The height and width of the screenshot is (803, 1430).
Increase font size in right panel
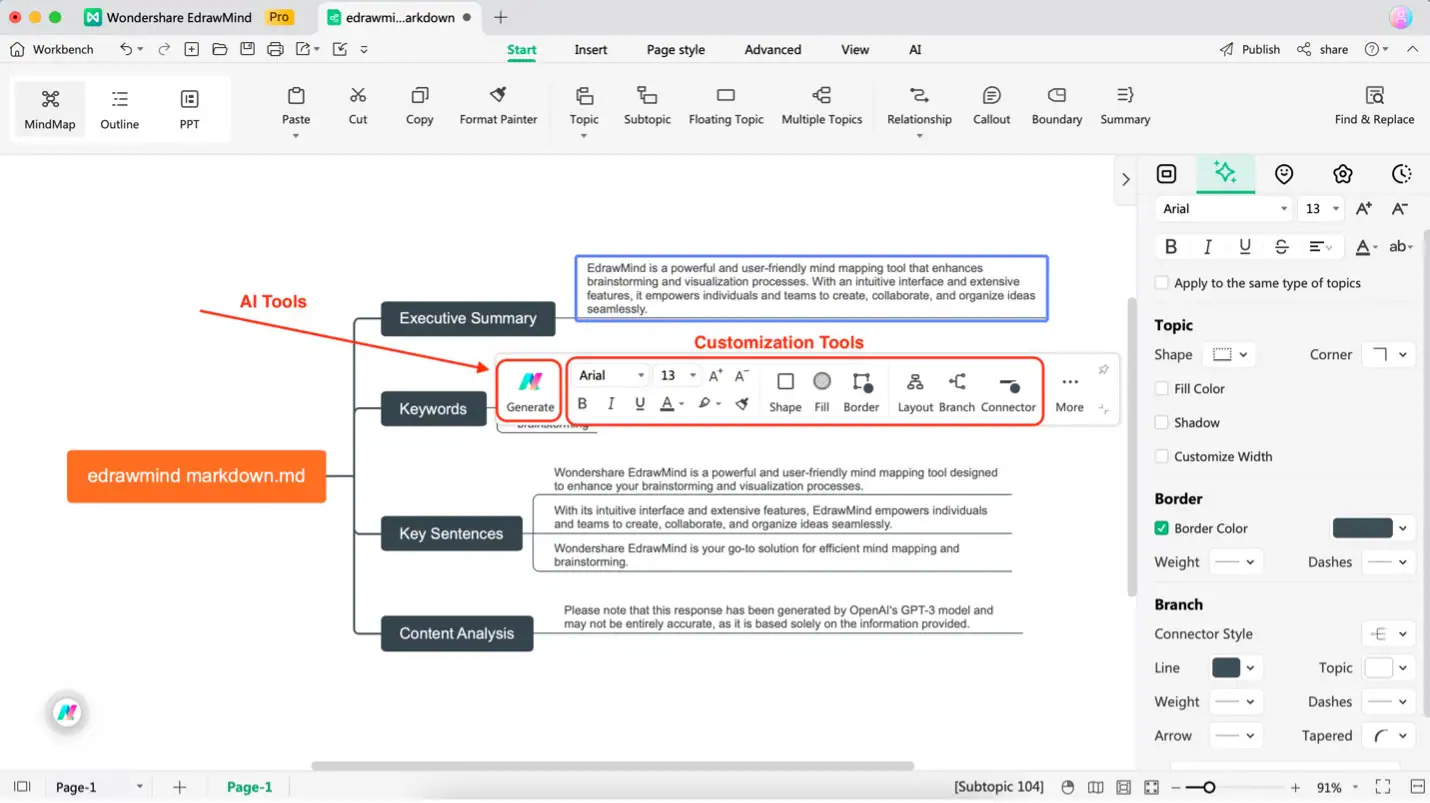1363,209
